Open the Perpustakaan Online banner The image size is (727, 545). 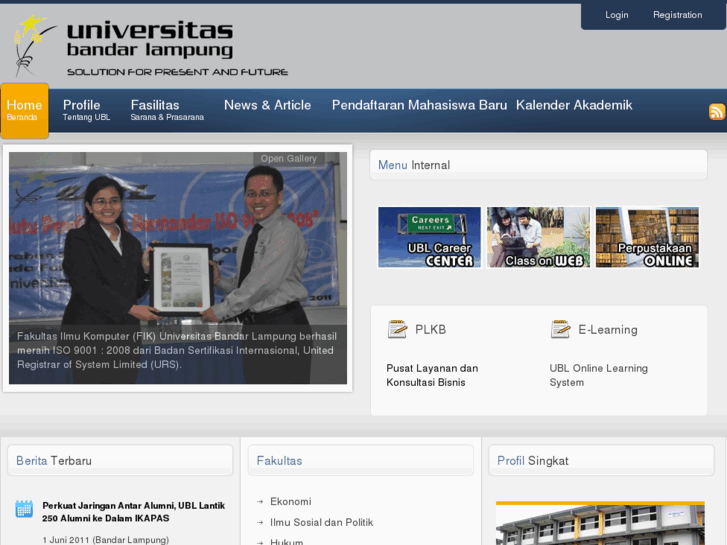tap(647, 237)
